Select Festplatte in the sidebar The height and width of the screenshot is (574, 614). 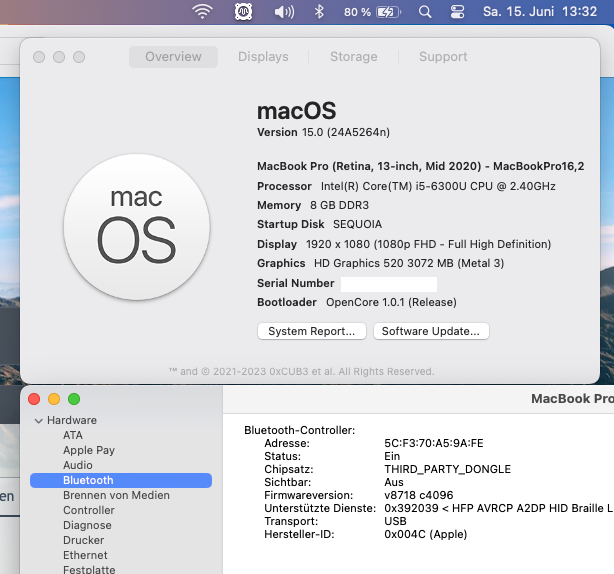tap(89, 569)
